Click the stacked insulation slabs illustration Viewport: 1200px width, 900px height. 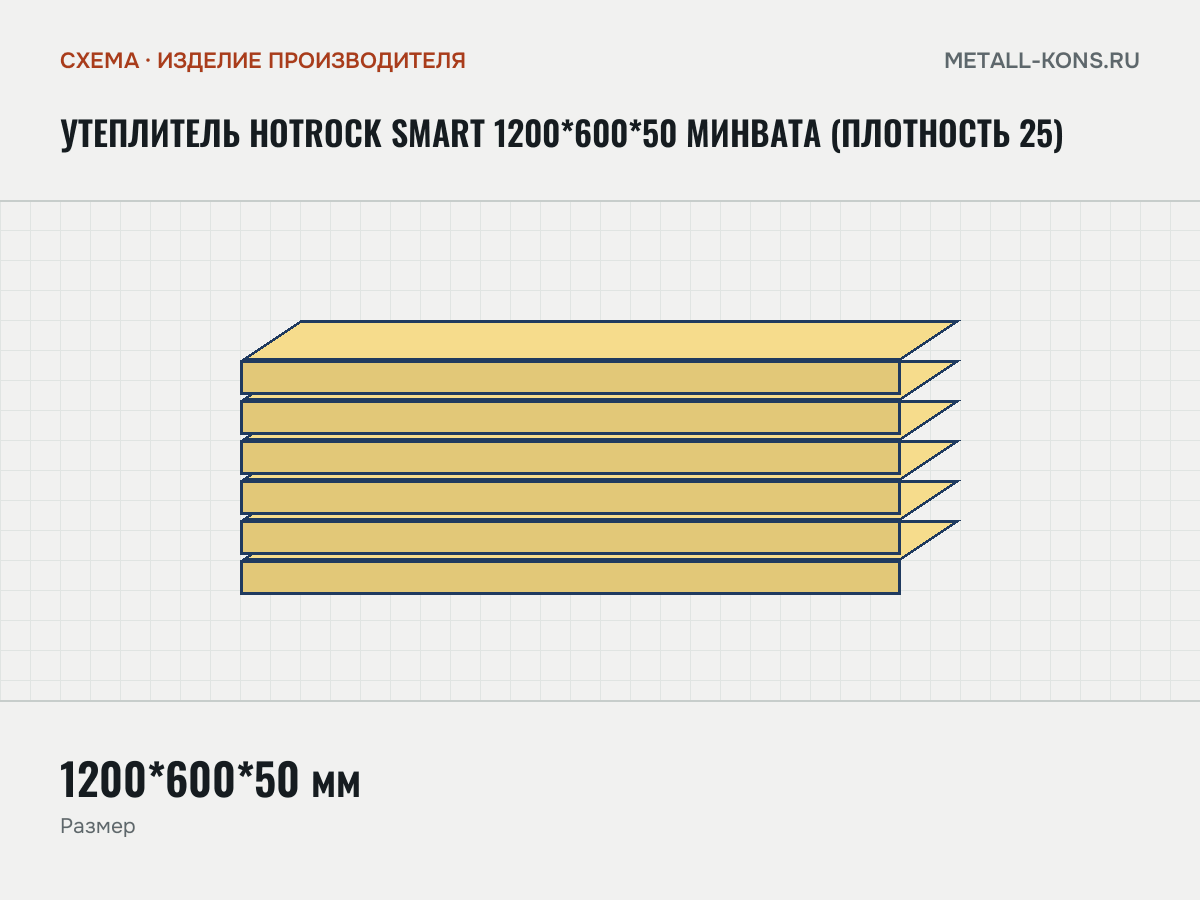(x=600, y=457)
